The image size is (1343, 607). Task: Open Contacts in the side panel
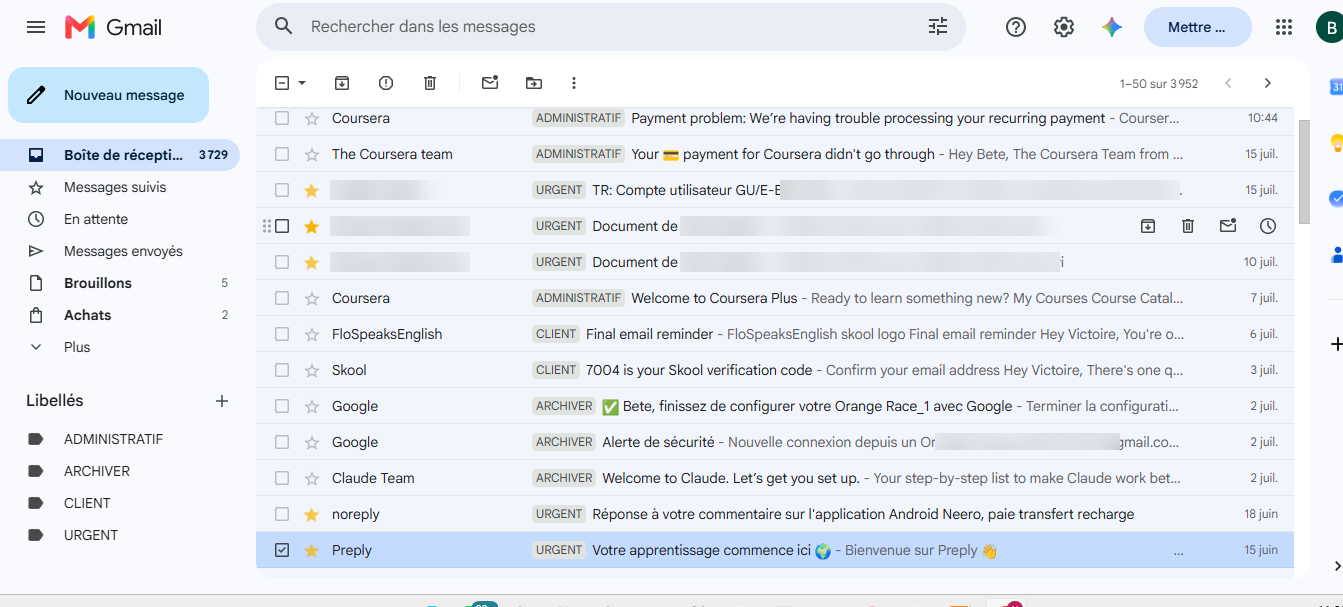coord(1336,255)
